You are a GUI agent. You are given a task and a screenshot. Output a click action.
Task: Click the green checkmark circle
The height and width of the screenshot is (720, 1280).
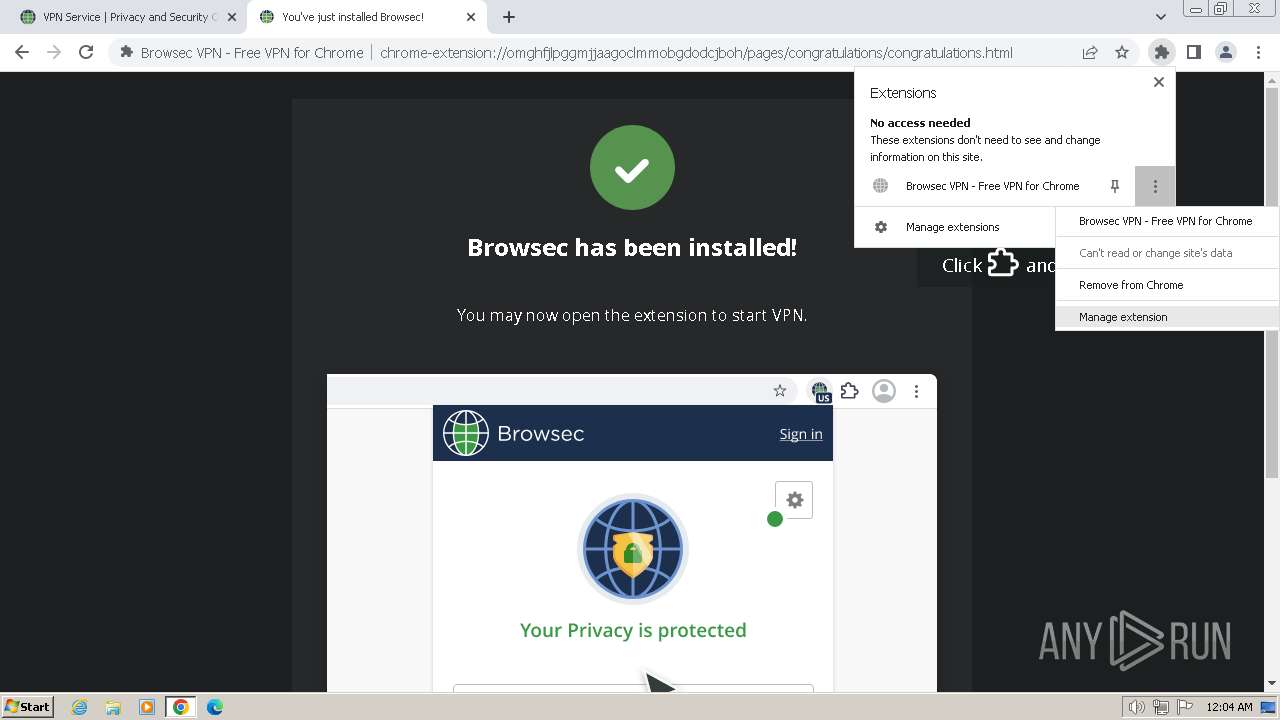(632, 168)
